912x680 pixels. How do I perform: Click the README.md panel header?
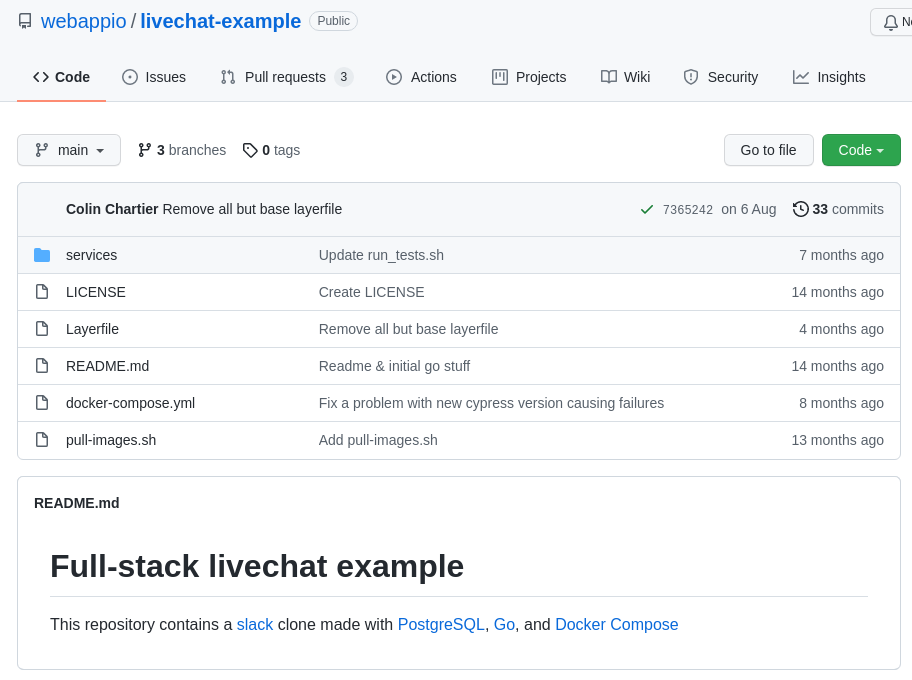pyautogui.click(x=77, y=503)
